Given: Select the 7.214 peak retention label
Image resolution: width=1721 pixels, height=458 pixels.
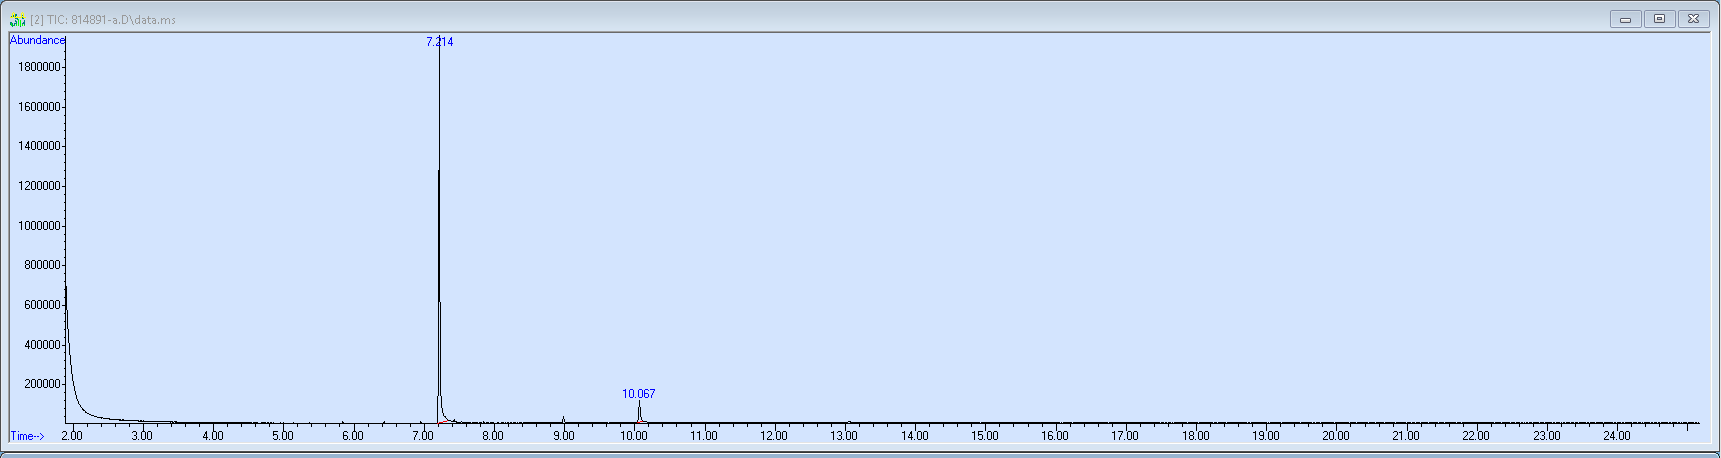Looking at the screenshot, I should click(x=439, y=42).
